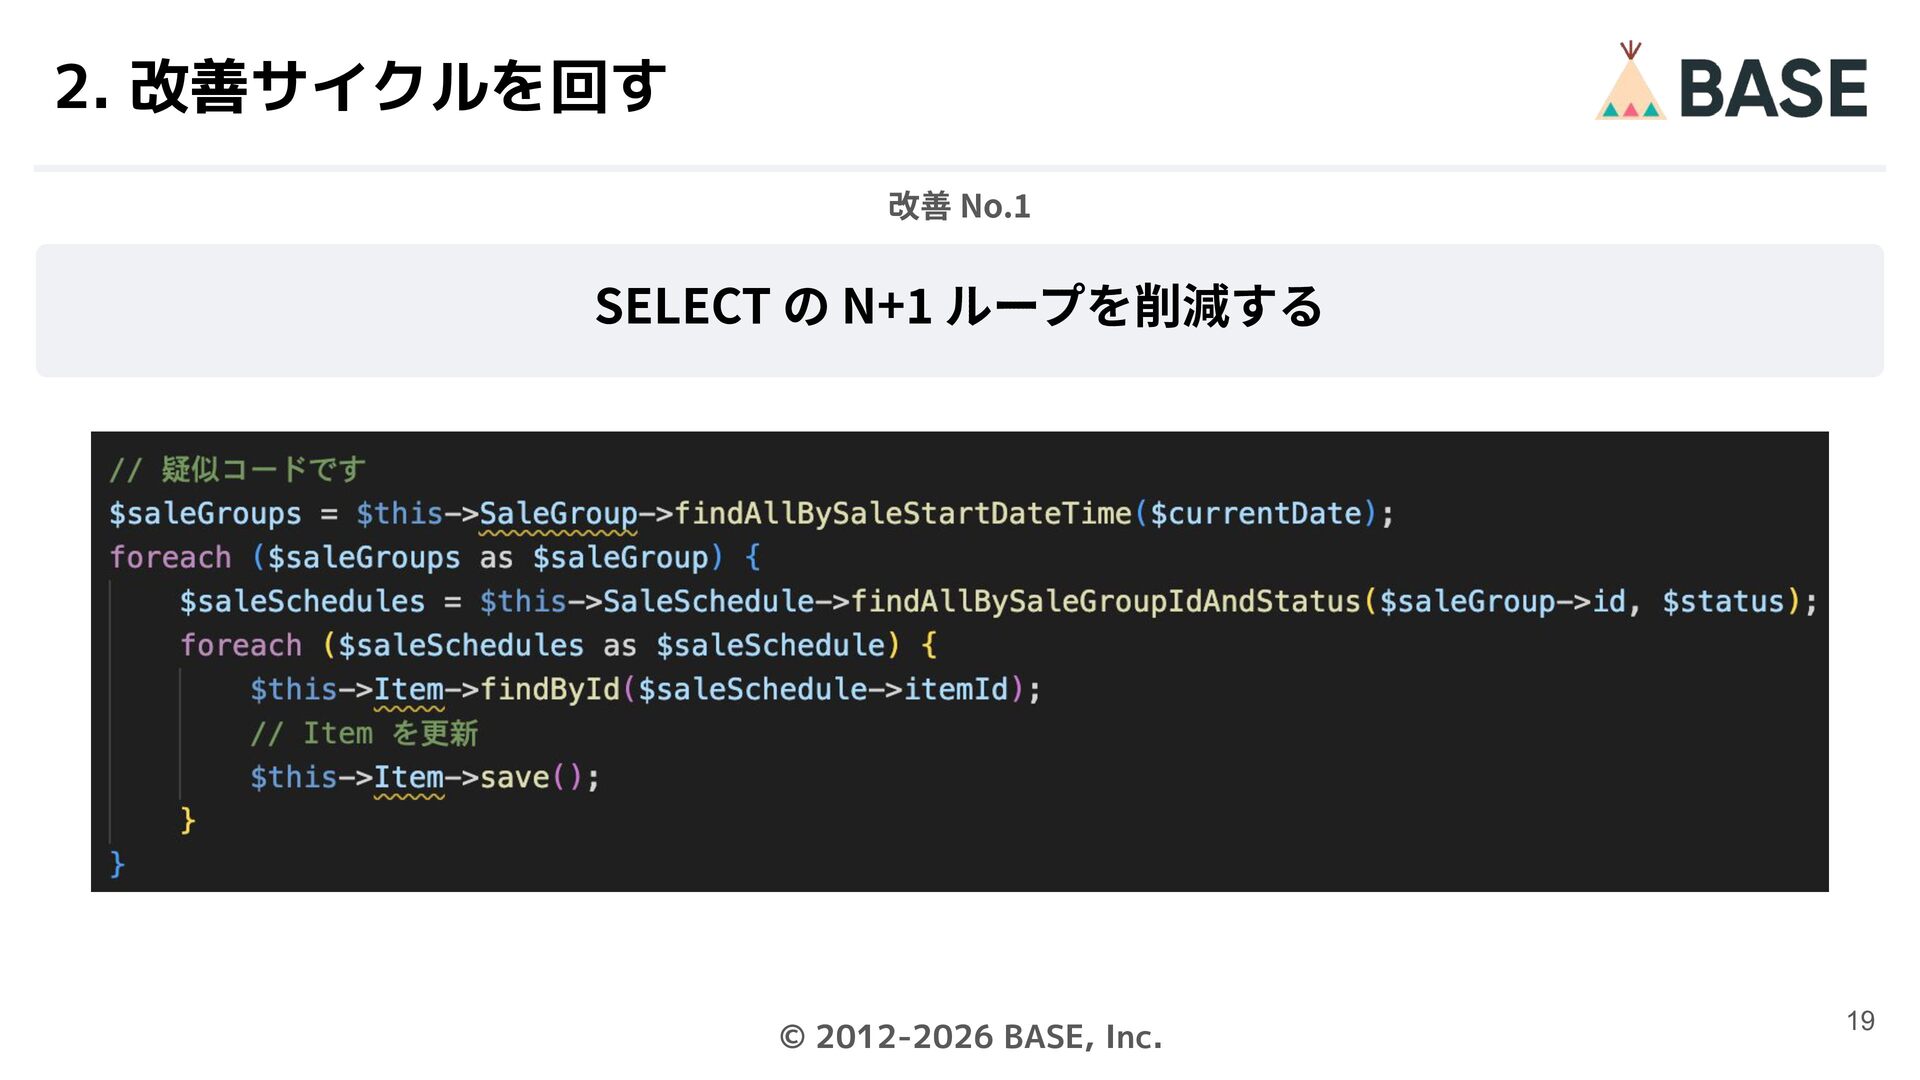Click the $saleGroups variable assignment
The image size is (1920, 1080).
[205, 514]
